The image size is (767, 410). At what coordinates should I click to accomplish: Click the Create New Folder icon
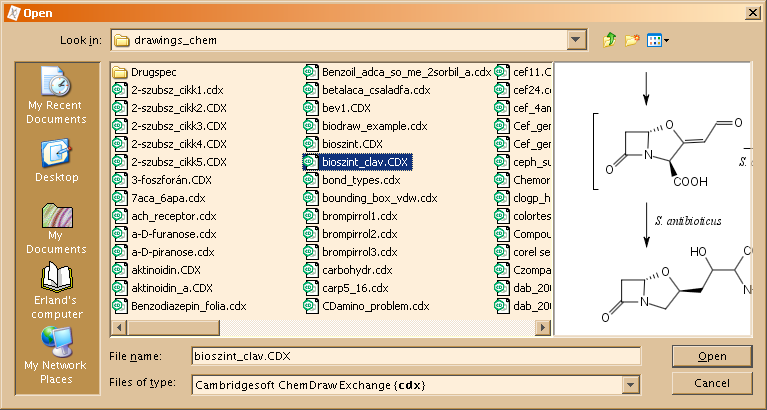click(632, 40)
